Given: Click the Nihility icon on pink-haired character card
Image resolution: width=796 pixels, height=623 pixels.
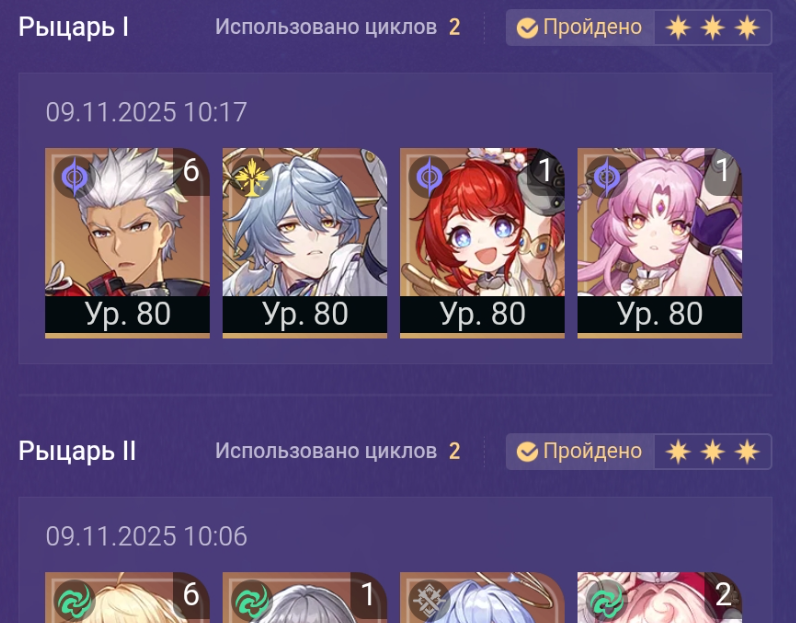Looking at the screenshot, I should [x=607, y=177].
